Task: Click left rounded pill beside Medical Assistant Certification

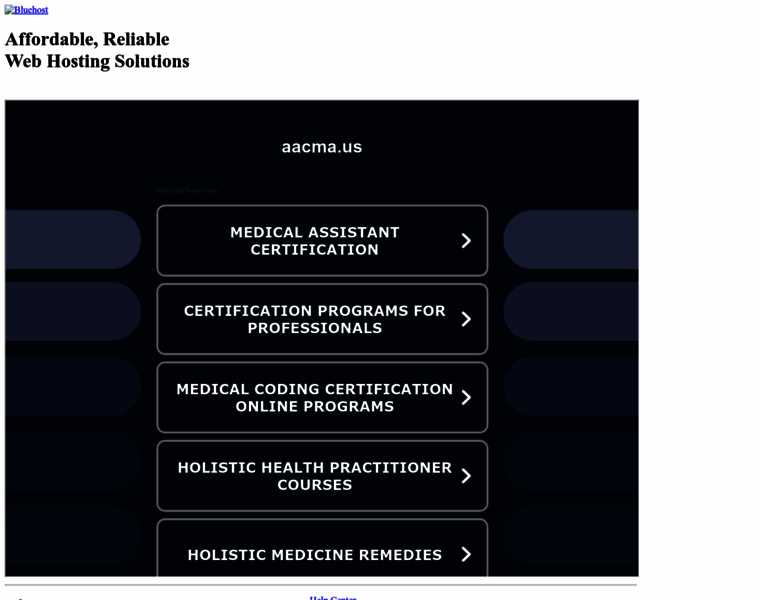Action: [x=75, y=240]
